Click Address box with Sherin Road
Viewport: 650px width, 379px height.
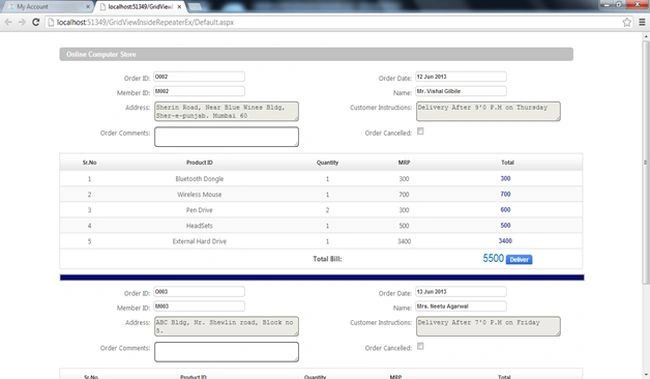point(226,112)
